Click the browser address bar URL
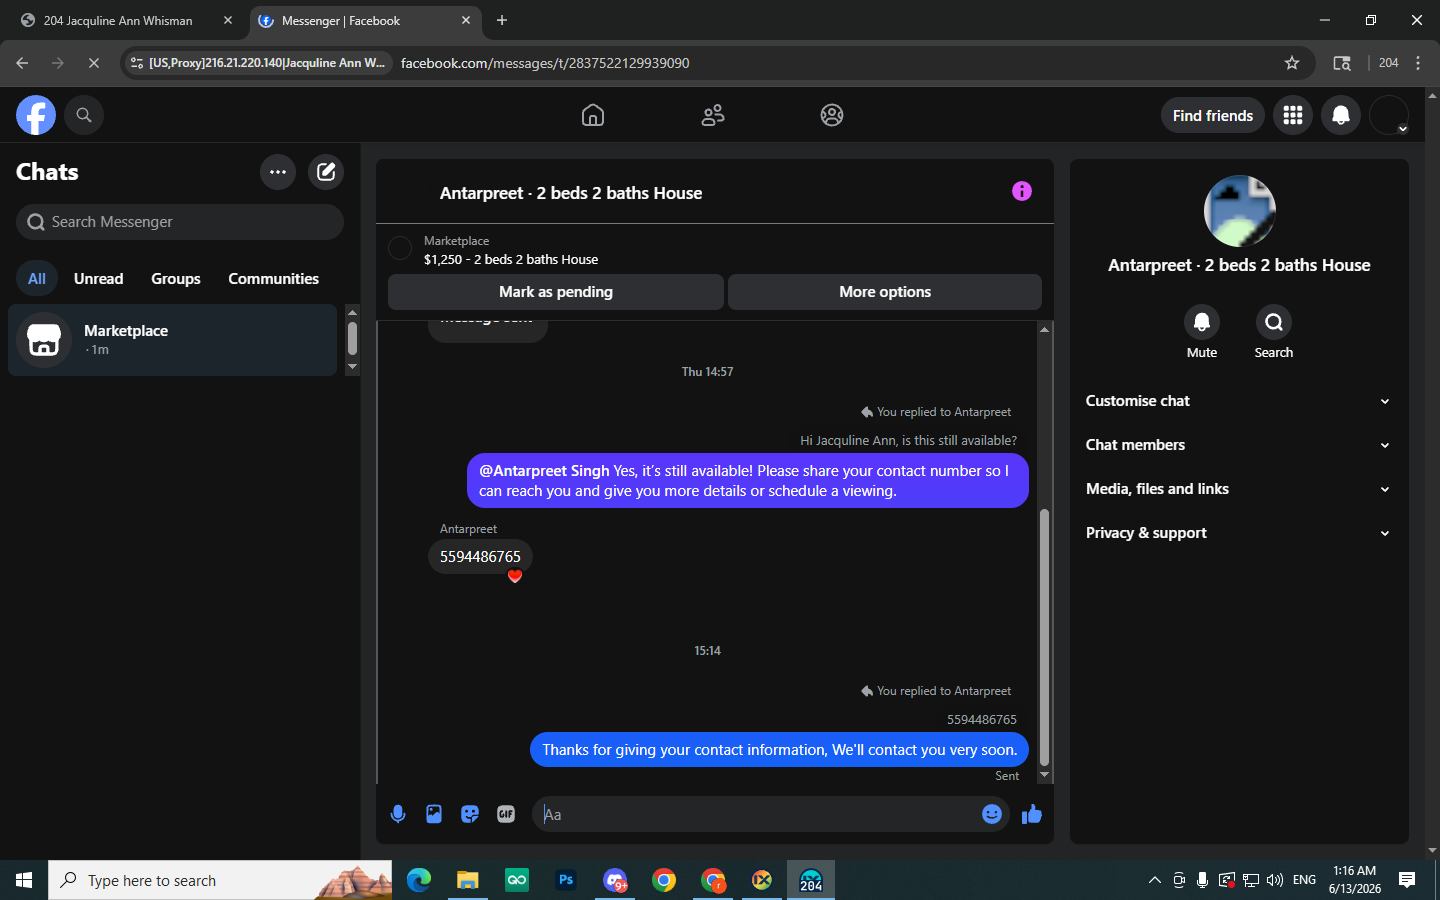 tap(545, 63)
